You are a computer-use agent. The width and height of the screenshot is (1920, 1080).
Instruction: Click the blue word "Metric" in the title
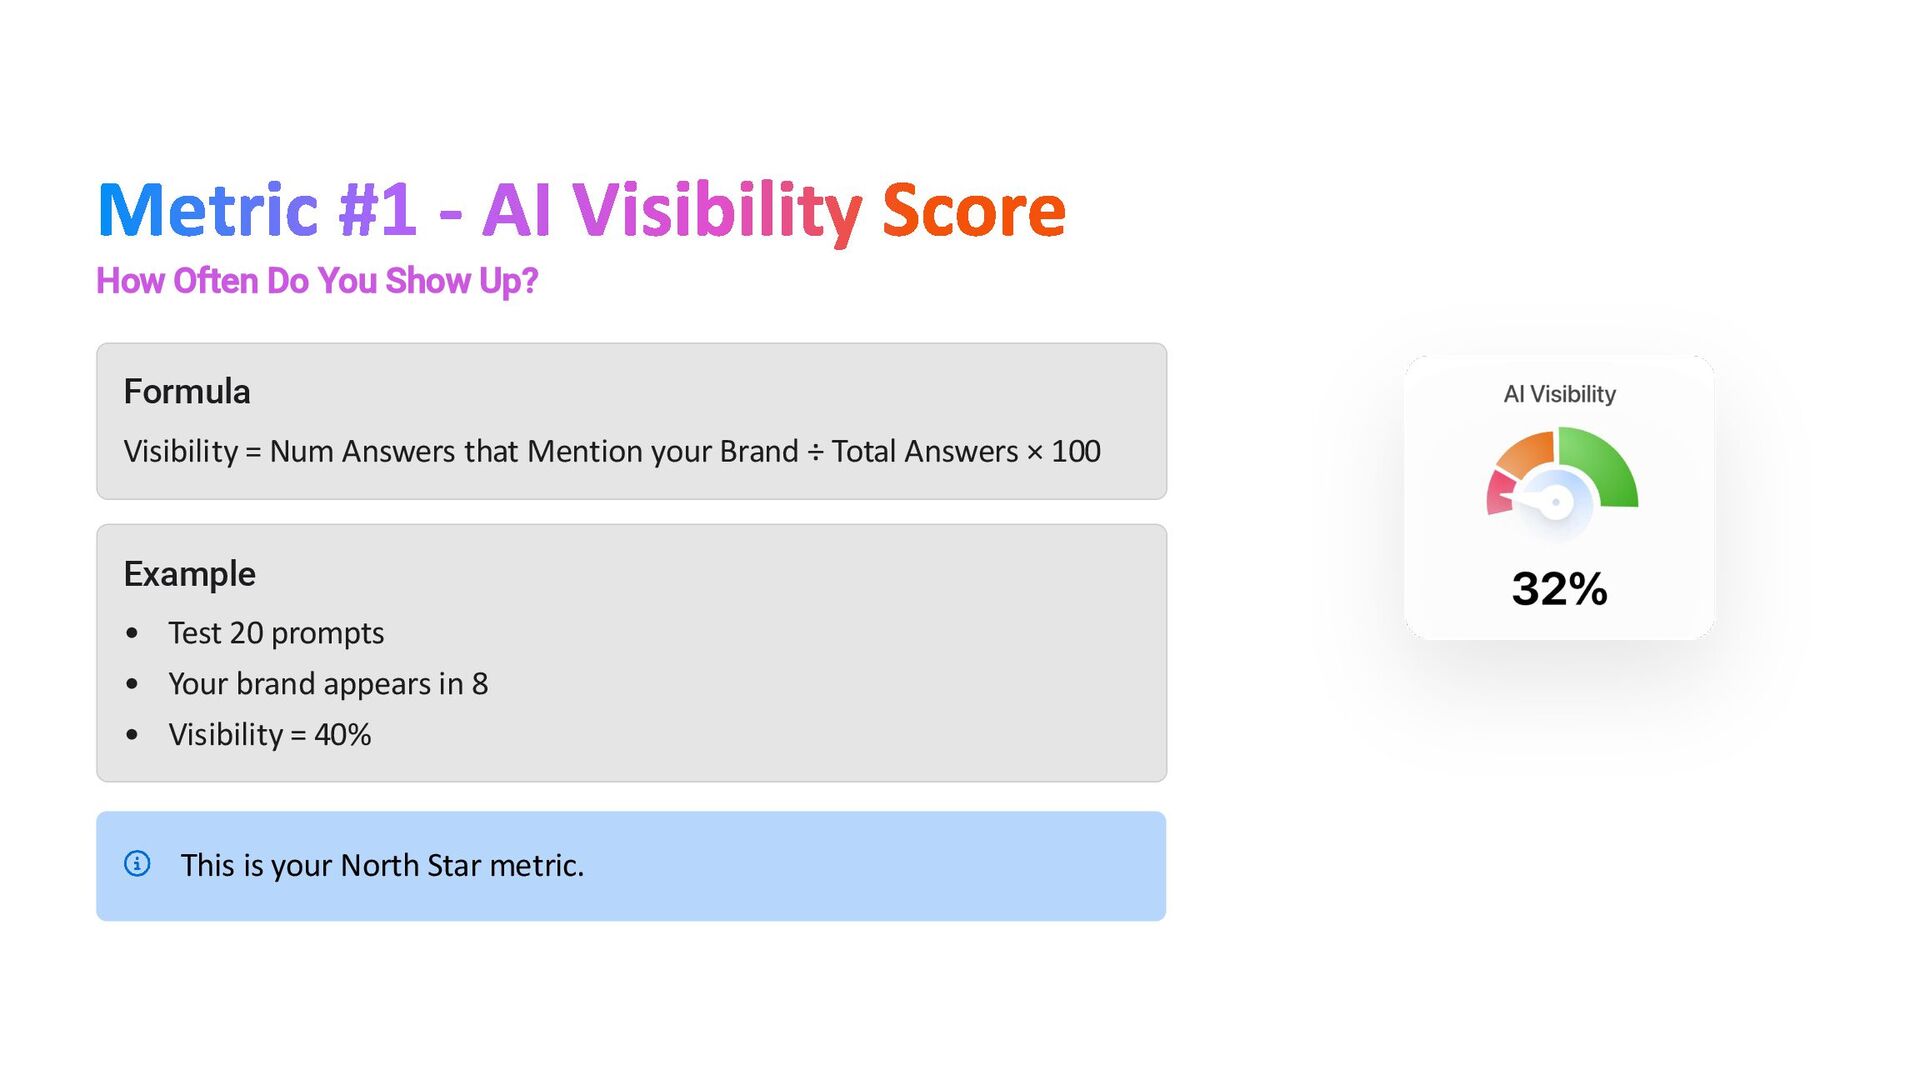tap(207, 210)
